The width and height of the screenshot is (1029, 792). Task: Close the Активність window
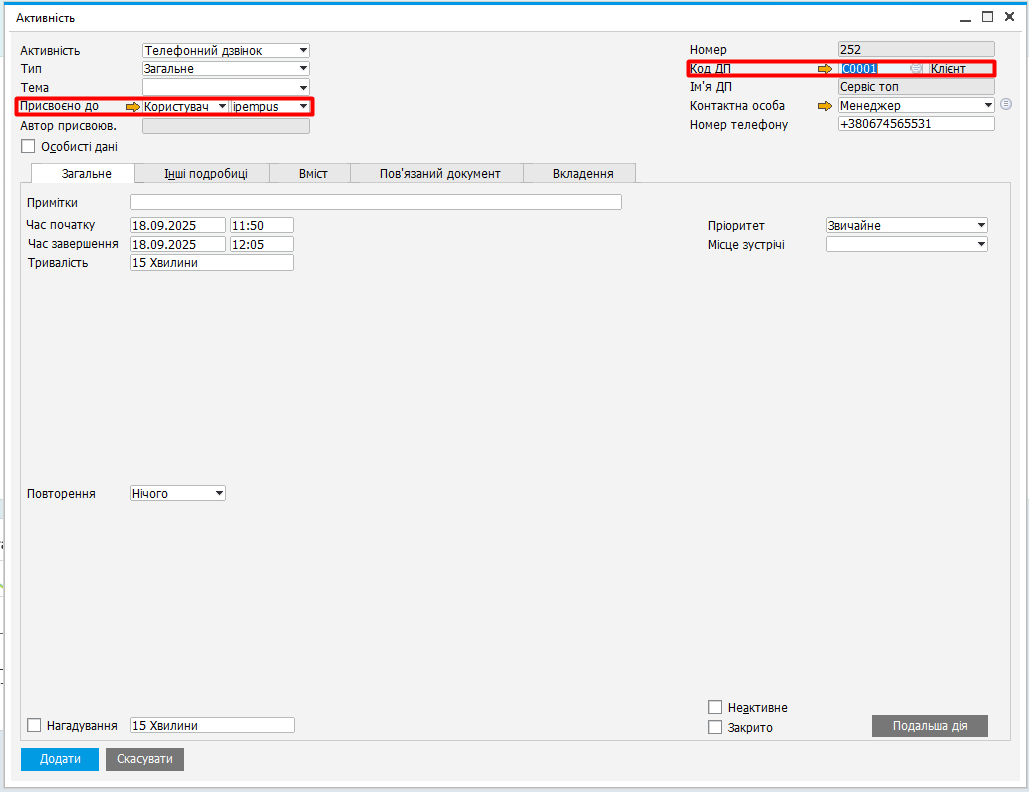[1009, 17]
